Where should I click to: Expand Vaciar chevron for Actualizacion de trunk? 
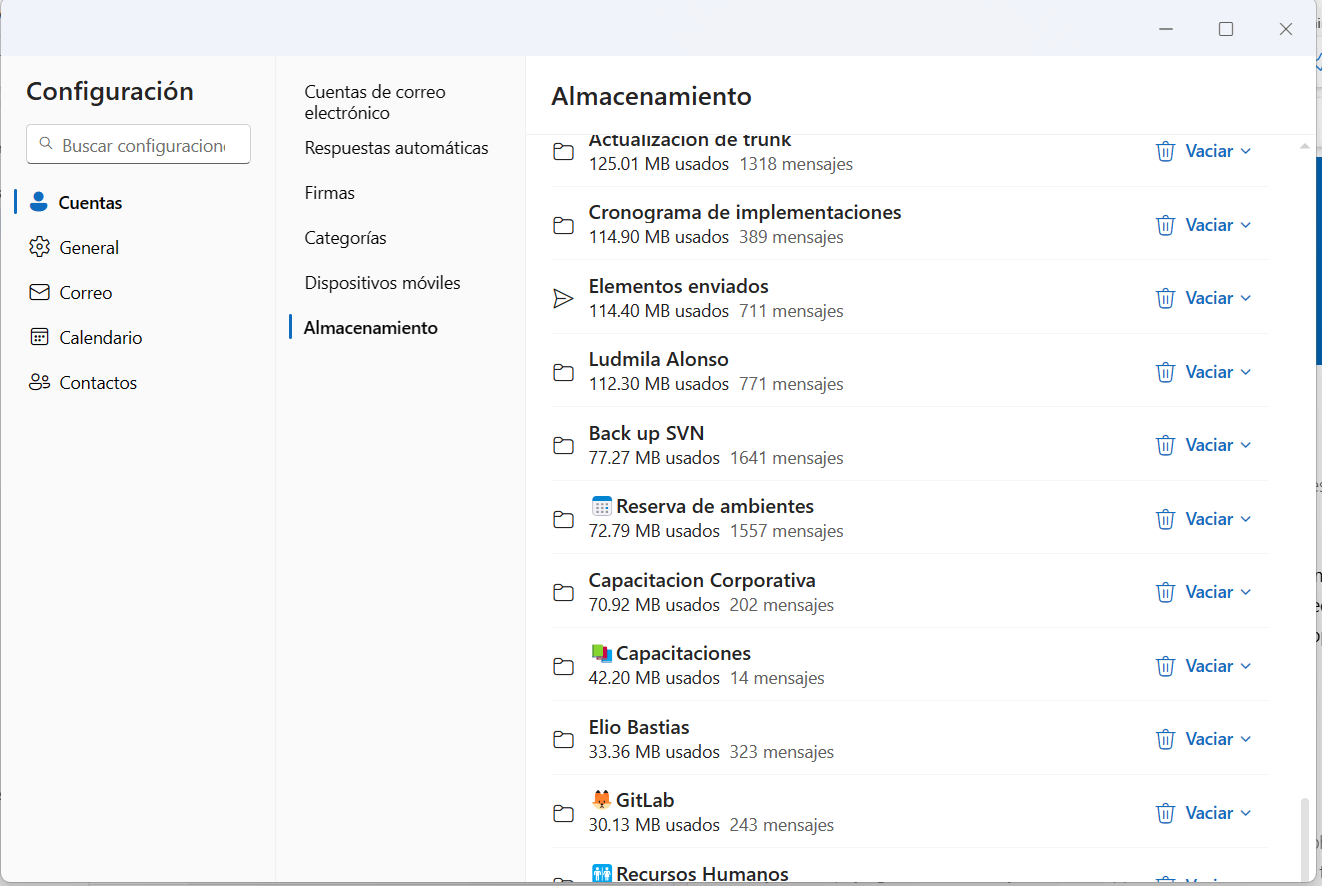pyautogui.click(x=1245, y=151)
